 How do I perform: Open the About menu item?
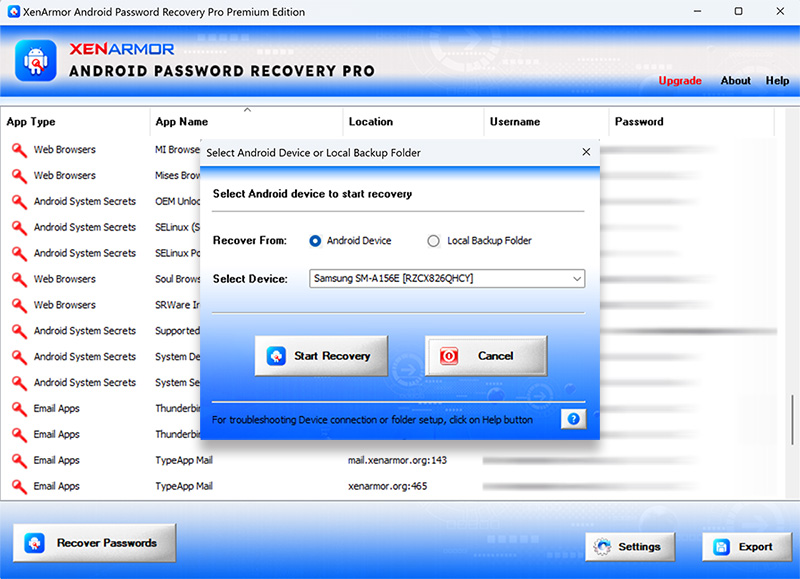pyautogui.click(x=735, y=81)
